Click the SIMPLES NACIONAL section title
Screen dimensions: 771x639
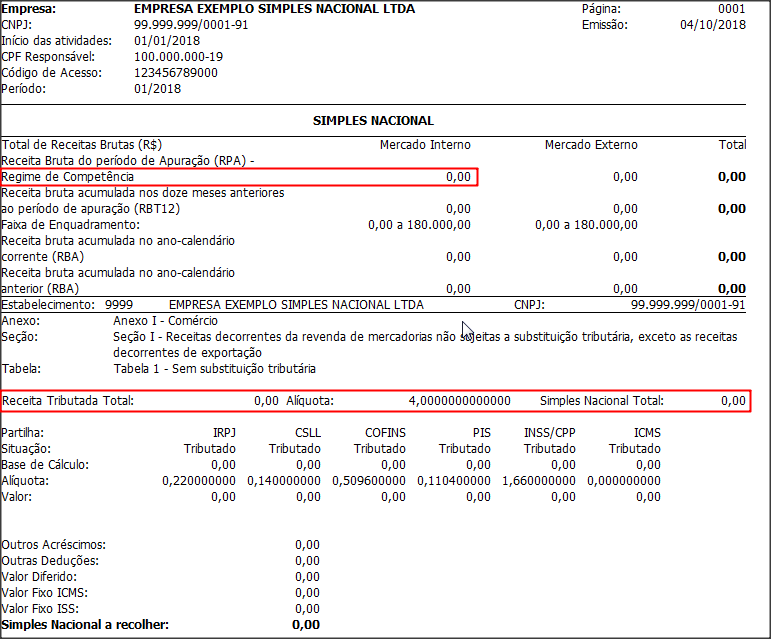[x=373, y=121]
